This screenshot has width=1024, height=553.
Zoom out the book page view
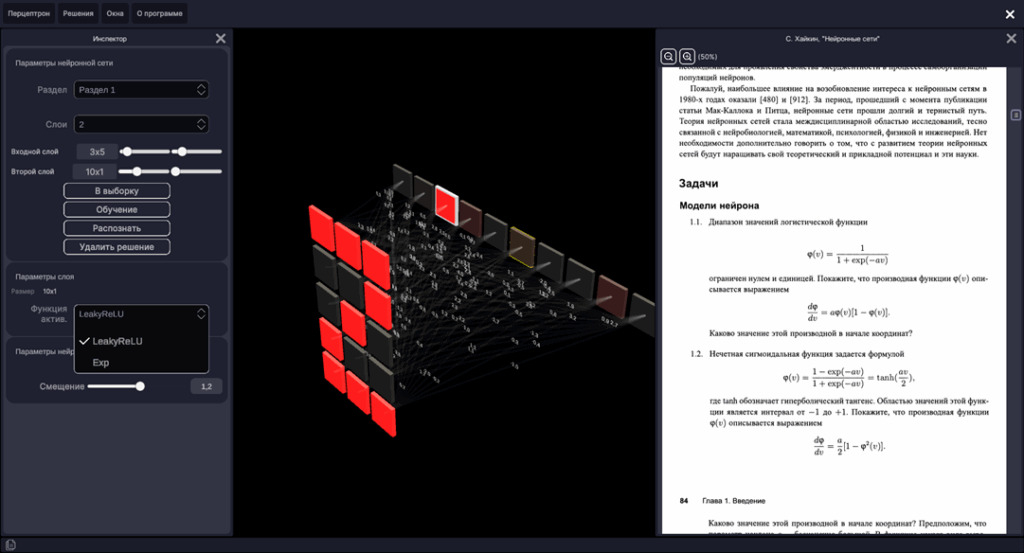668,56
